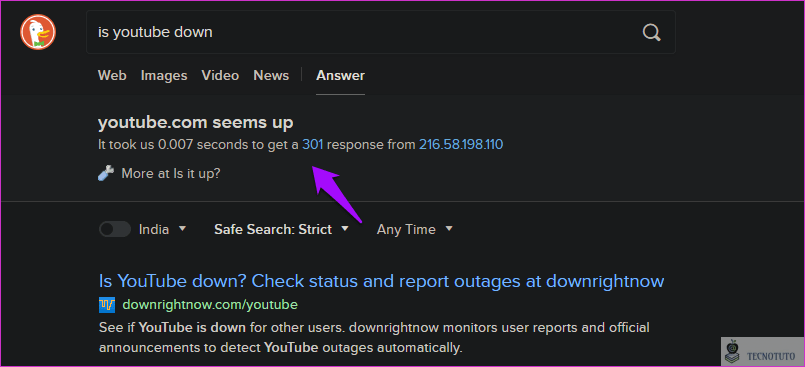Visit the downrightnow.com/youtube URL link
This screenshot has width=805, height=367.
(x=210, y=305)
